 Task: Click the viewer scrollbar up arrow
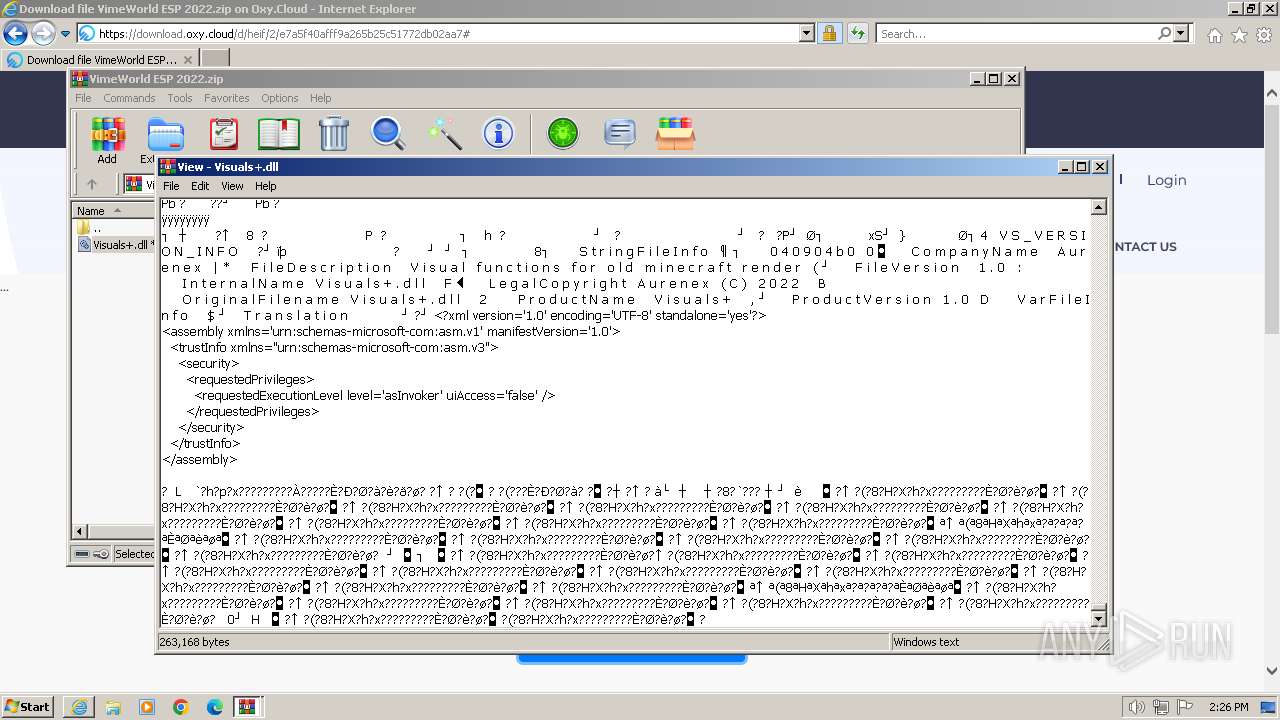point(1099,207)
